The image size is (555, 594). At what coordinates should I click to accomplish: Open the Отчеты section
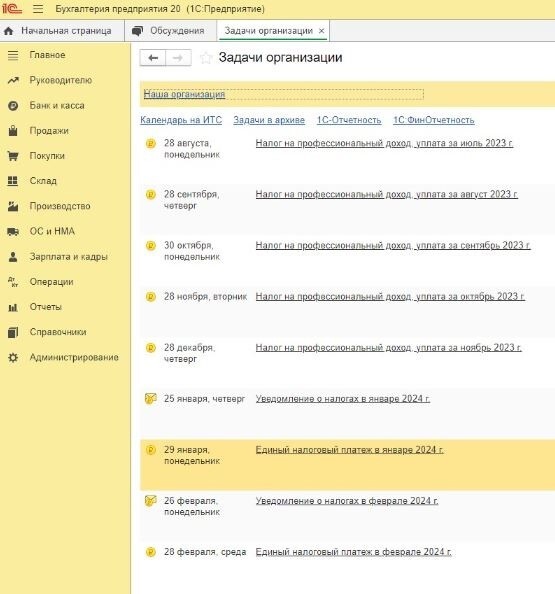[45, 307]
